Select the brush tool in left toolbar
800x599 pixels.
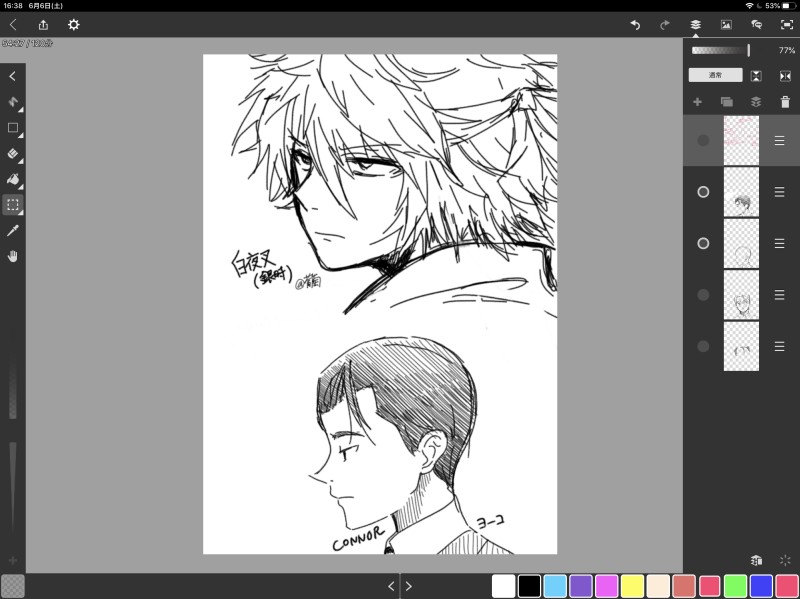[13, 102]
